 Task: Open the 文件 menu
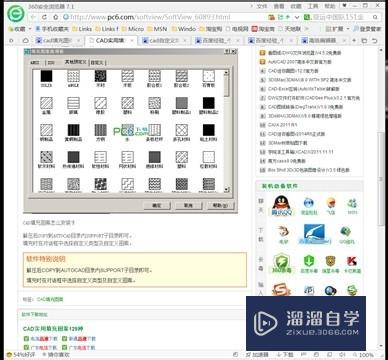click(262, 6)
